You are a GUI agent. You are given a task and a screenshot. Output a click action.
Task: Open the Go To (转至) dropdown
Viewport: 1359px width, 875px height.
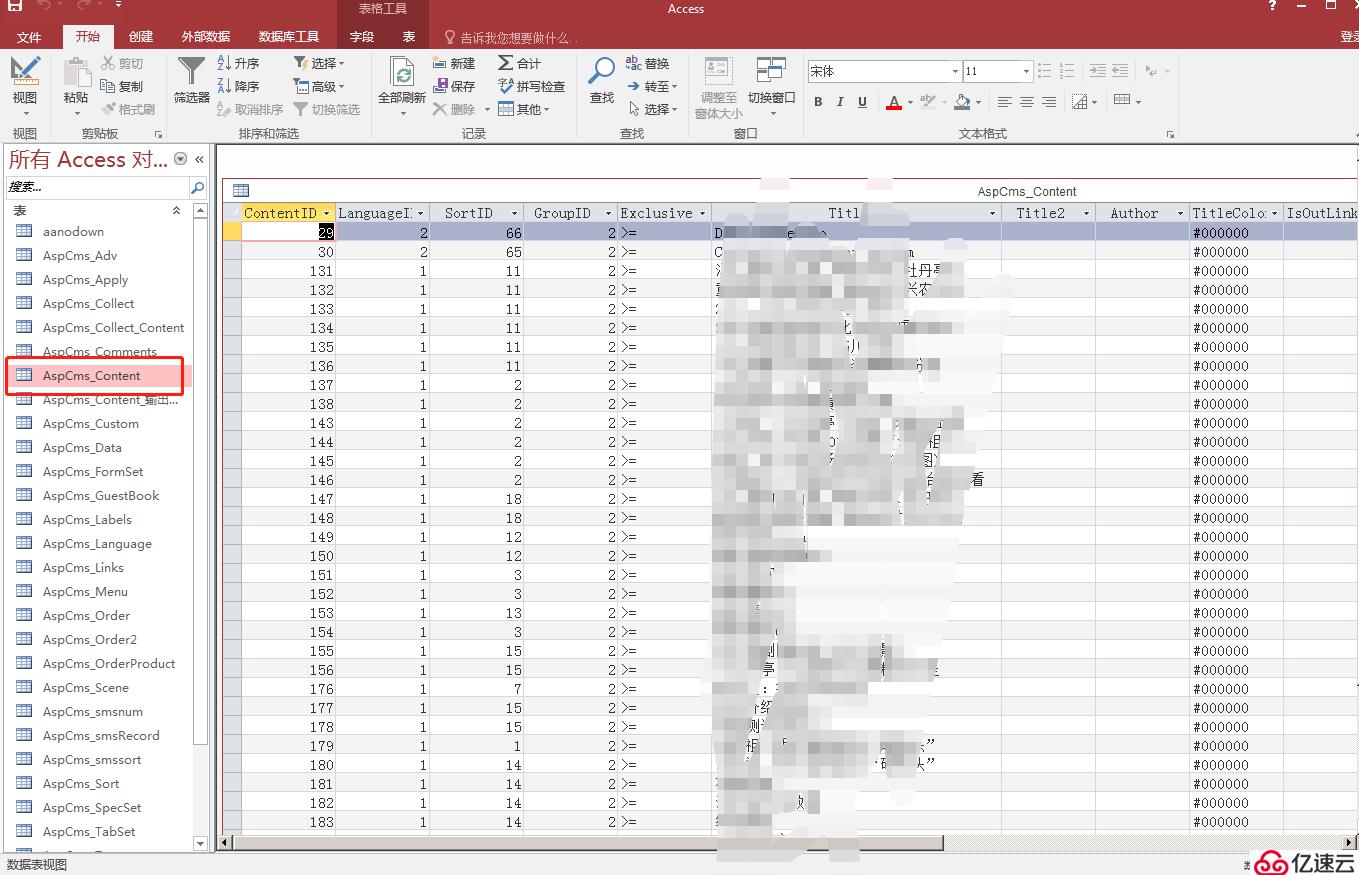(652, 86)
